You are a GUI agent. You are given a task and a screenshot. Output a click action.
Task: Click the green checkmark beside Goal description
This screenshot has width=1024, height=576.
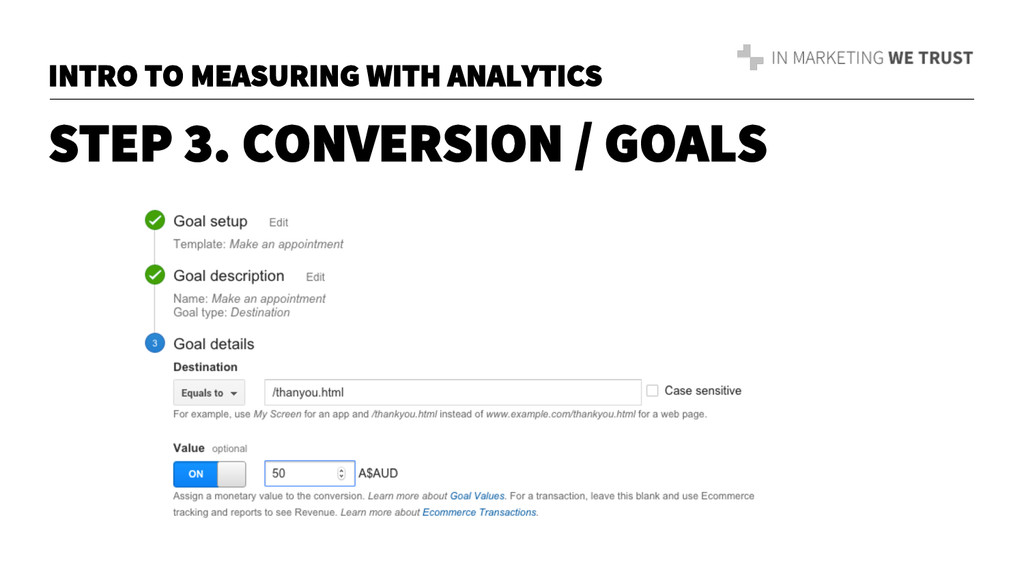tap(155, 275)
